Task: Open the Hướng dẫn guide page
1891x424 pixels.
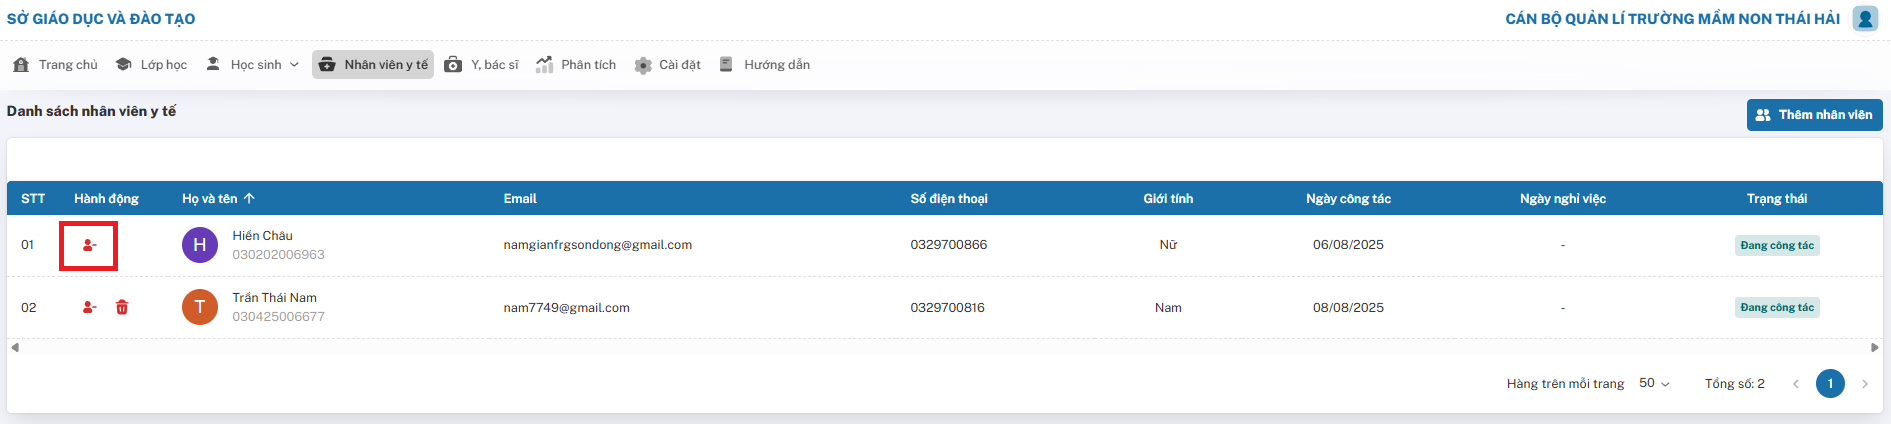Action: coord(765,65)
